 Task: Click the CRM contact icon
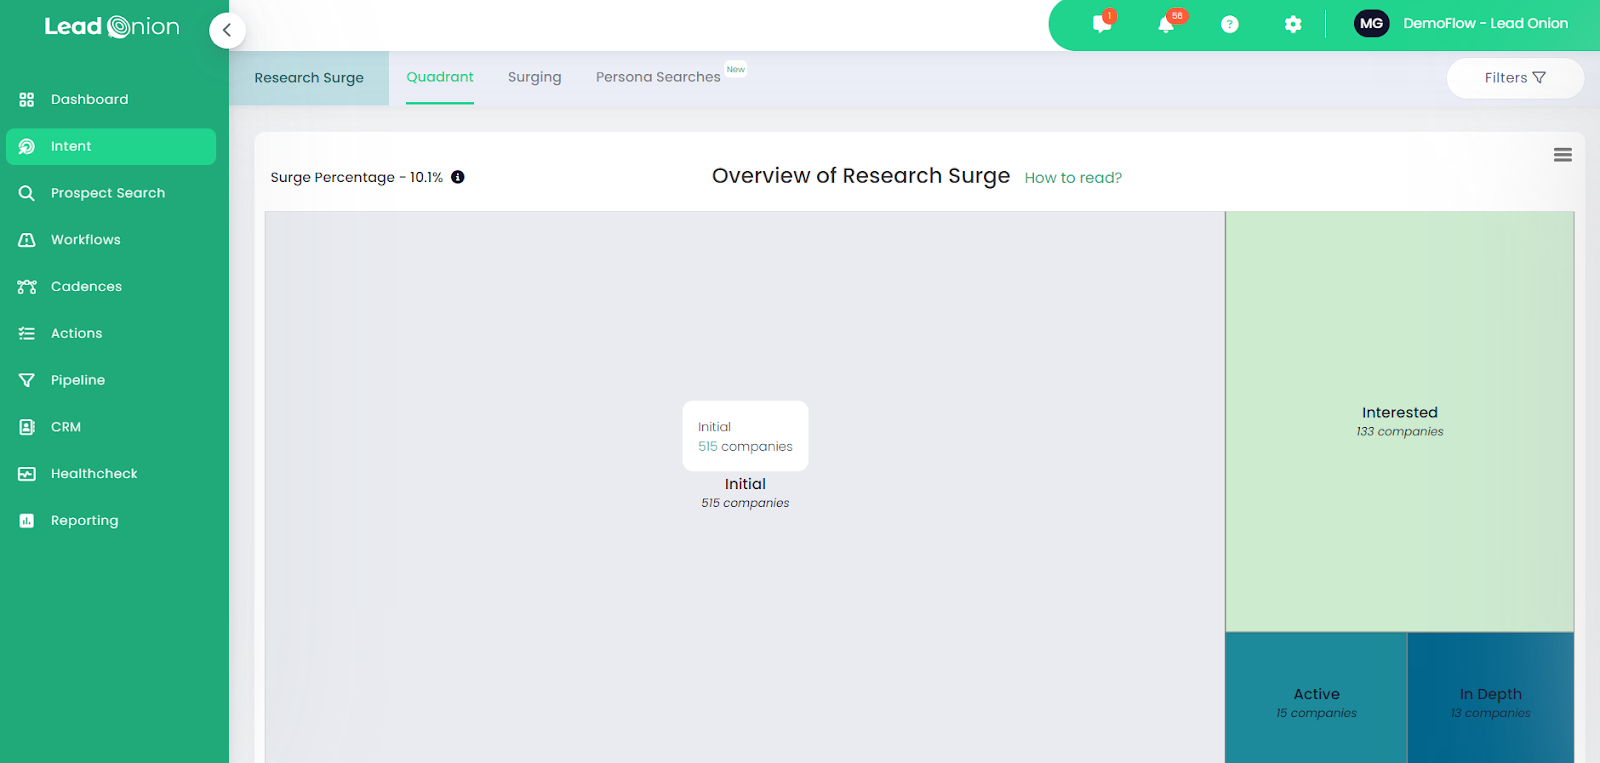coord(27,427)
